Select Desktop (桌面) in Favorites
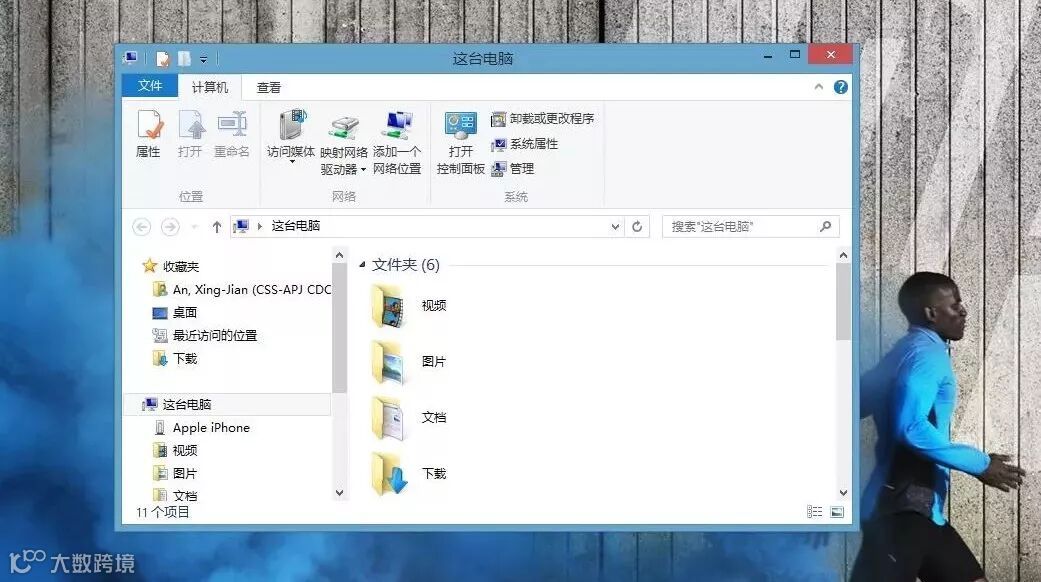Image resolution: width=1041 pixels, height=582 pixels. click(175, 313)
